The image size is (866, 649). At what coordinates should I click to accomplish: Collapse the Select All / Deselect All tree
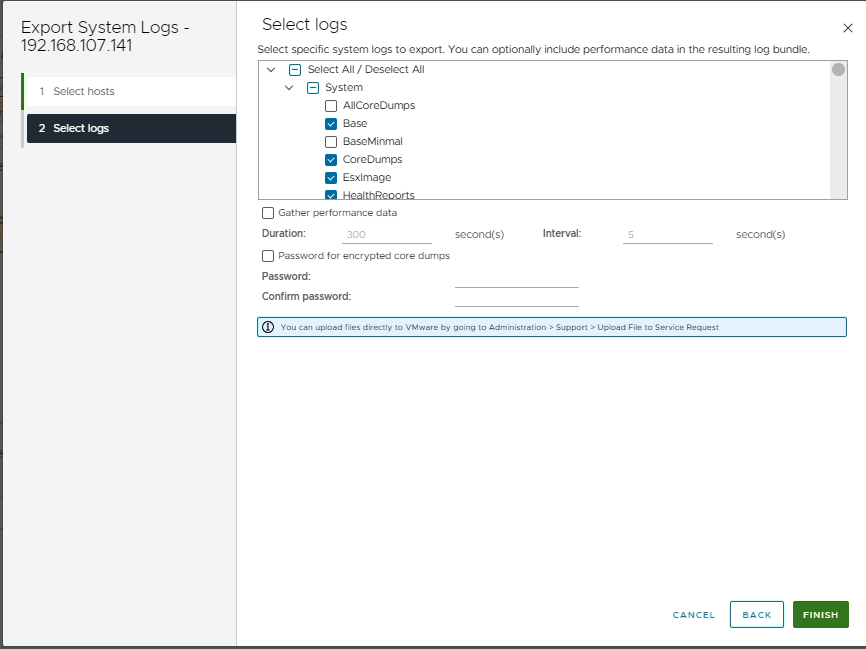pos(271,70)
